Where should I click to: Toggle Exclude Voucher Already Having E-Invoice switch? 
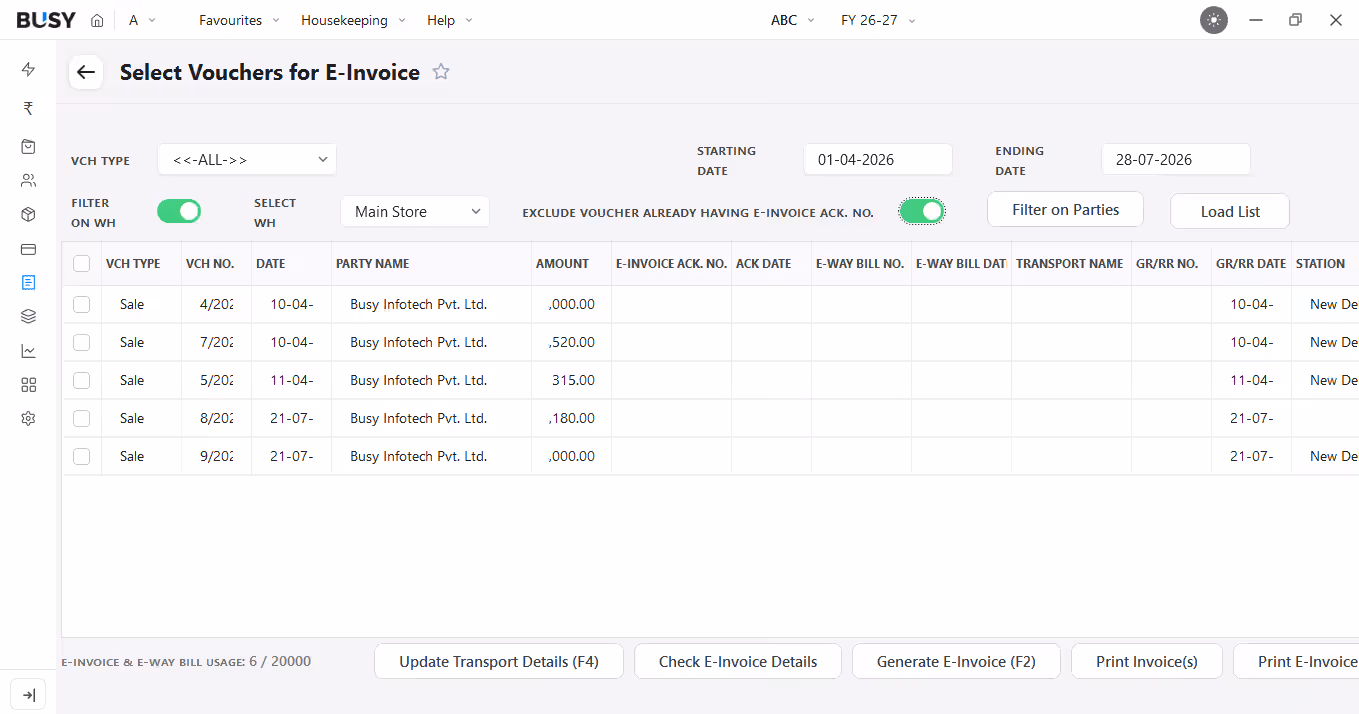922,211
